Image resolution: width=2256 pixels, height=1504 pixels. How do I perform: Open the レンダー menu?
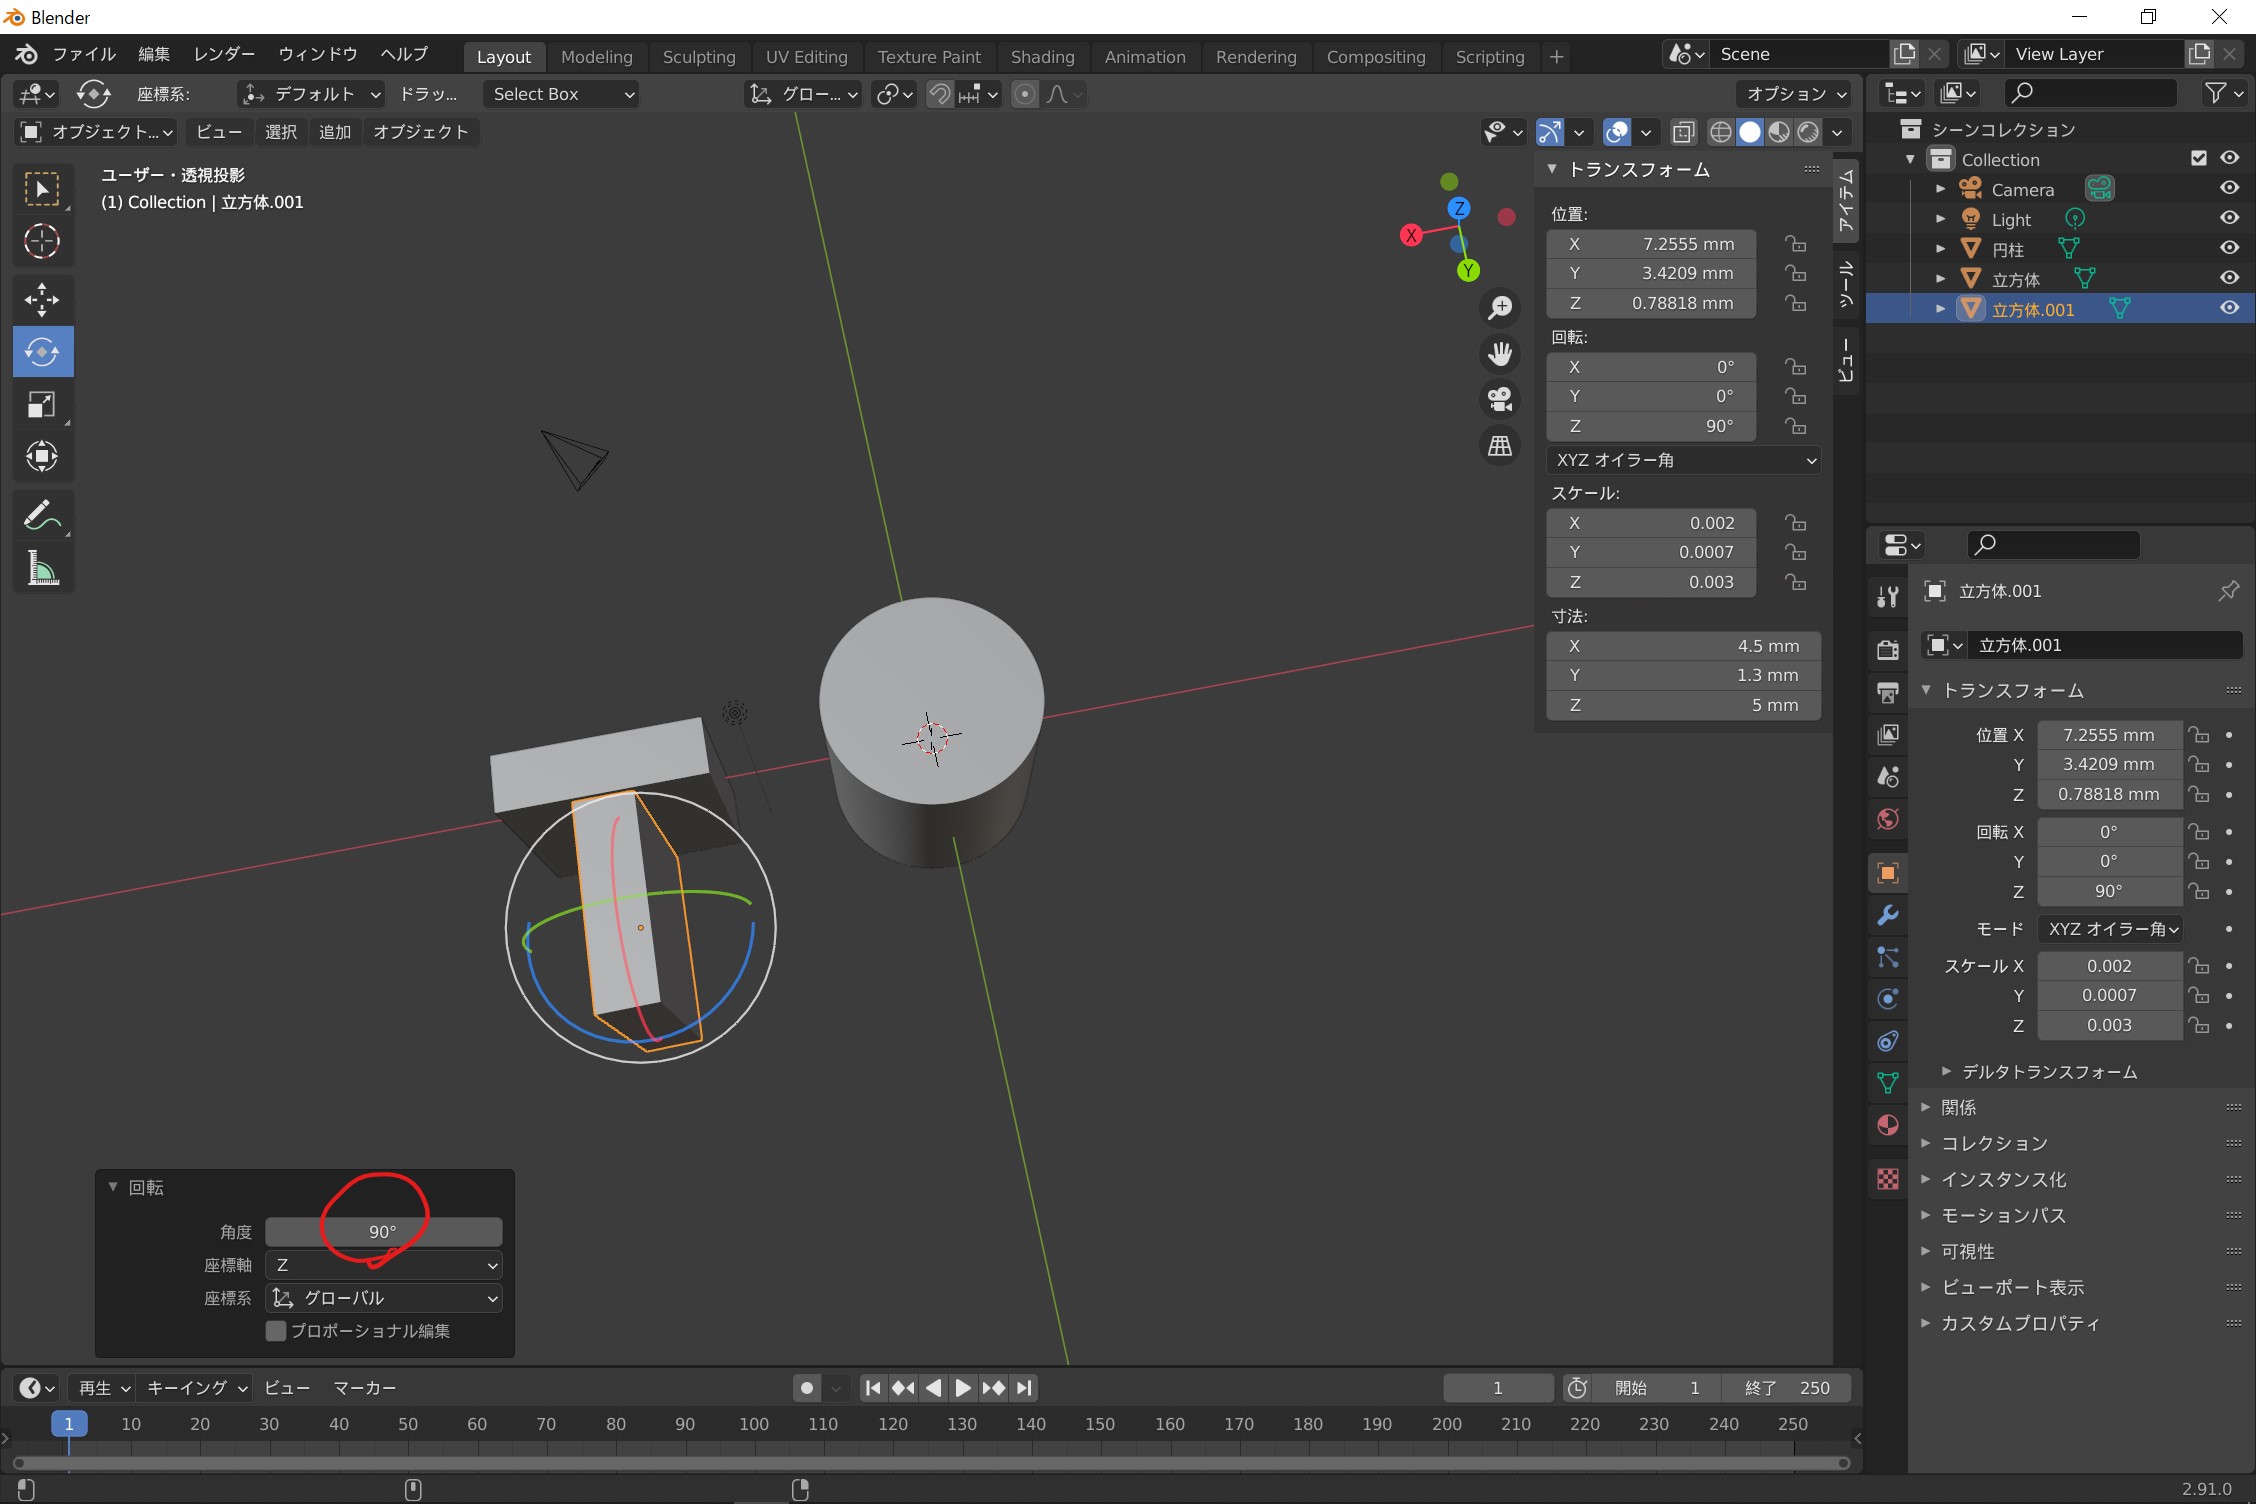point(224,54)
